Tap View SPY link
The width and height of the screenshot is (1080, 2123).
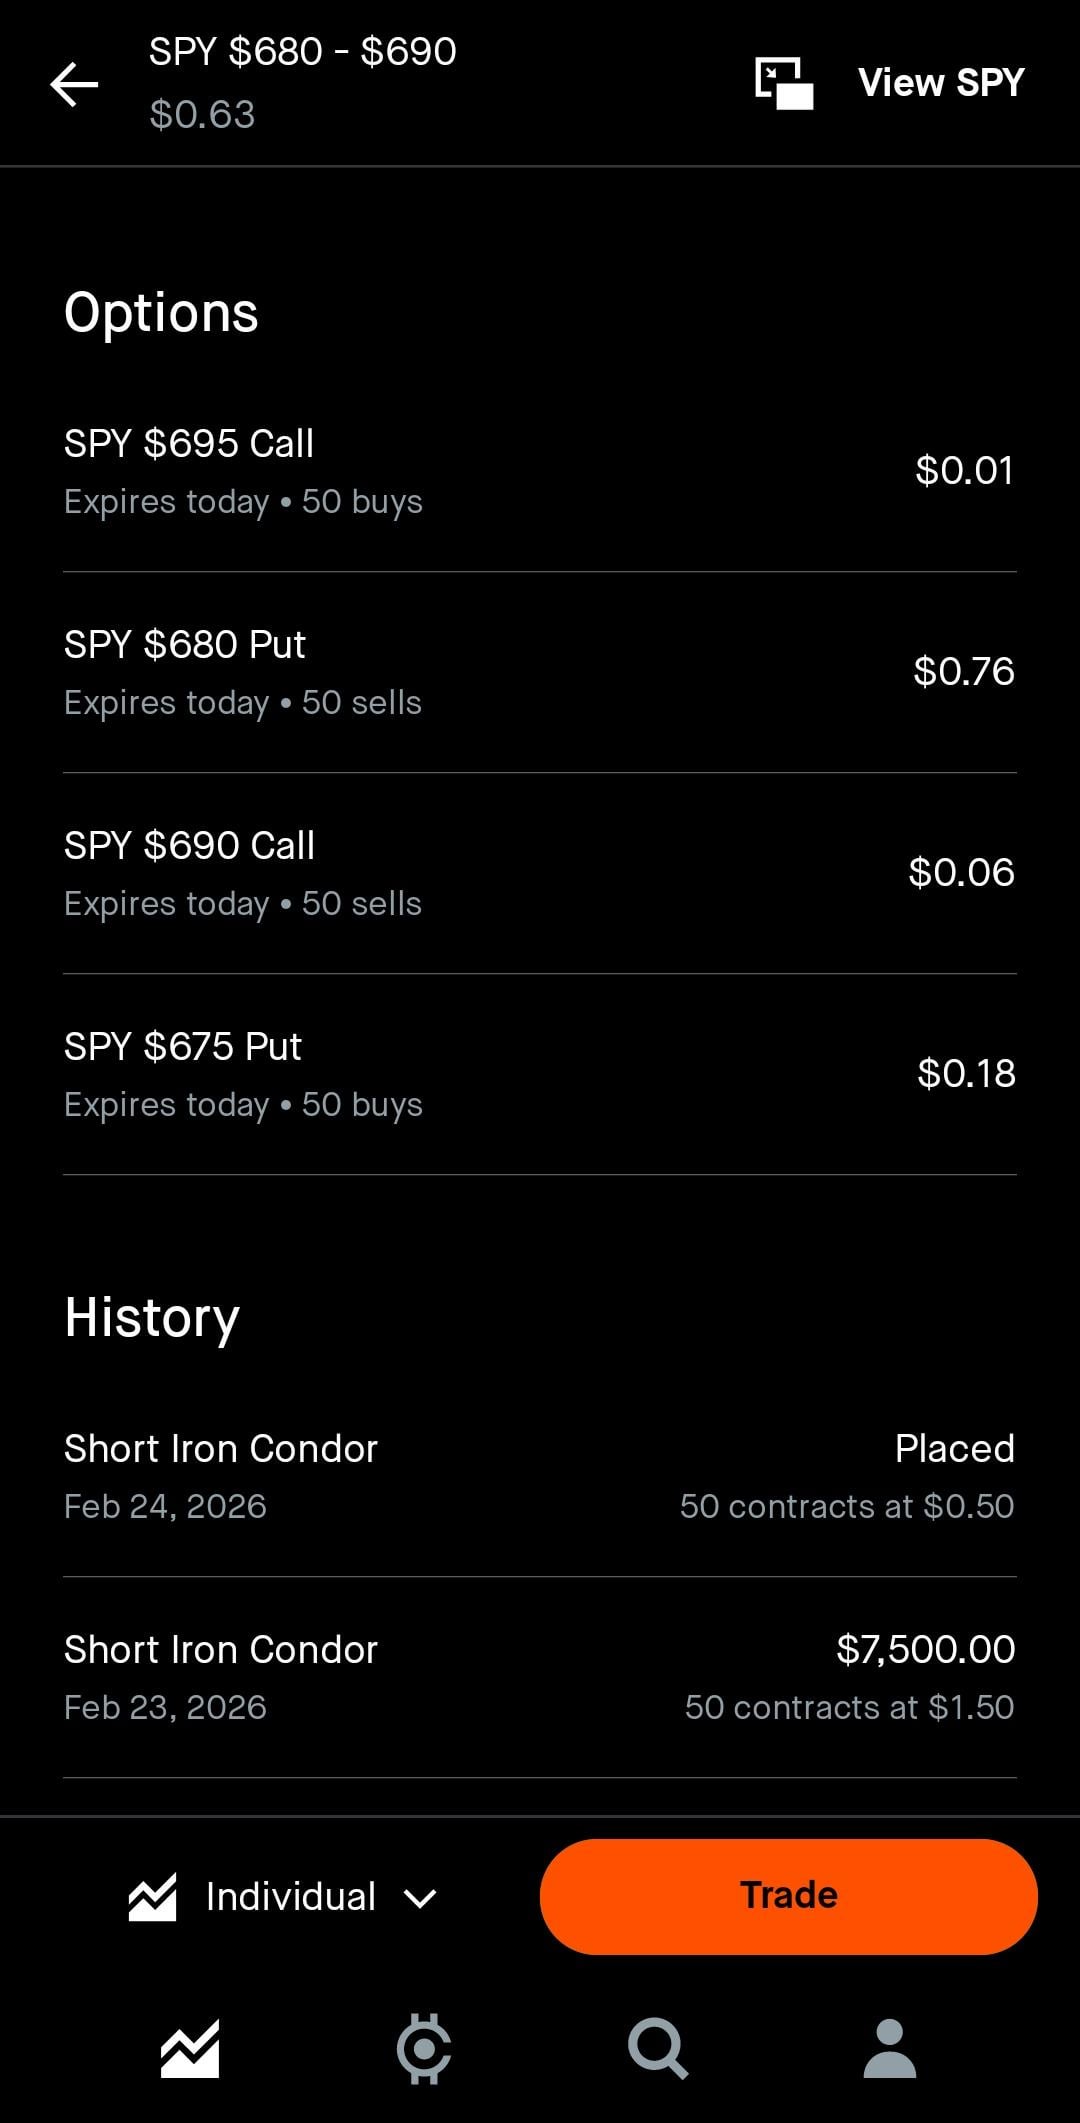point(940,83)
